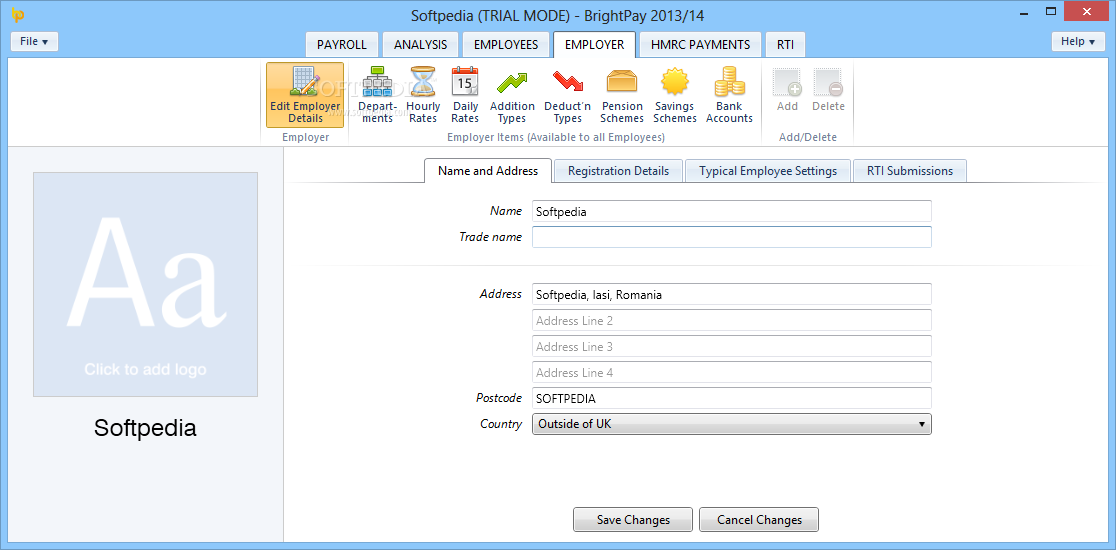
Task: Switch to the HMRC PAYMENTS tab
Action: coord(700,44)
